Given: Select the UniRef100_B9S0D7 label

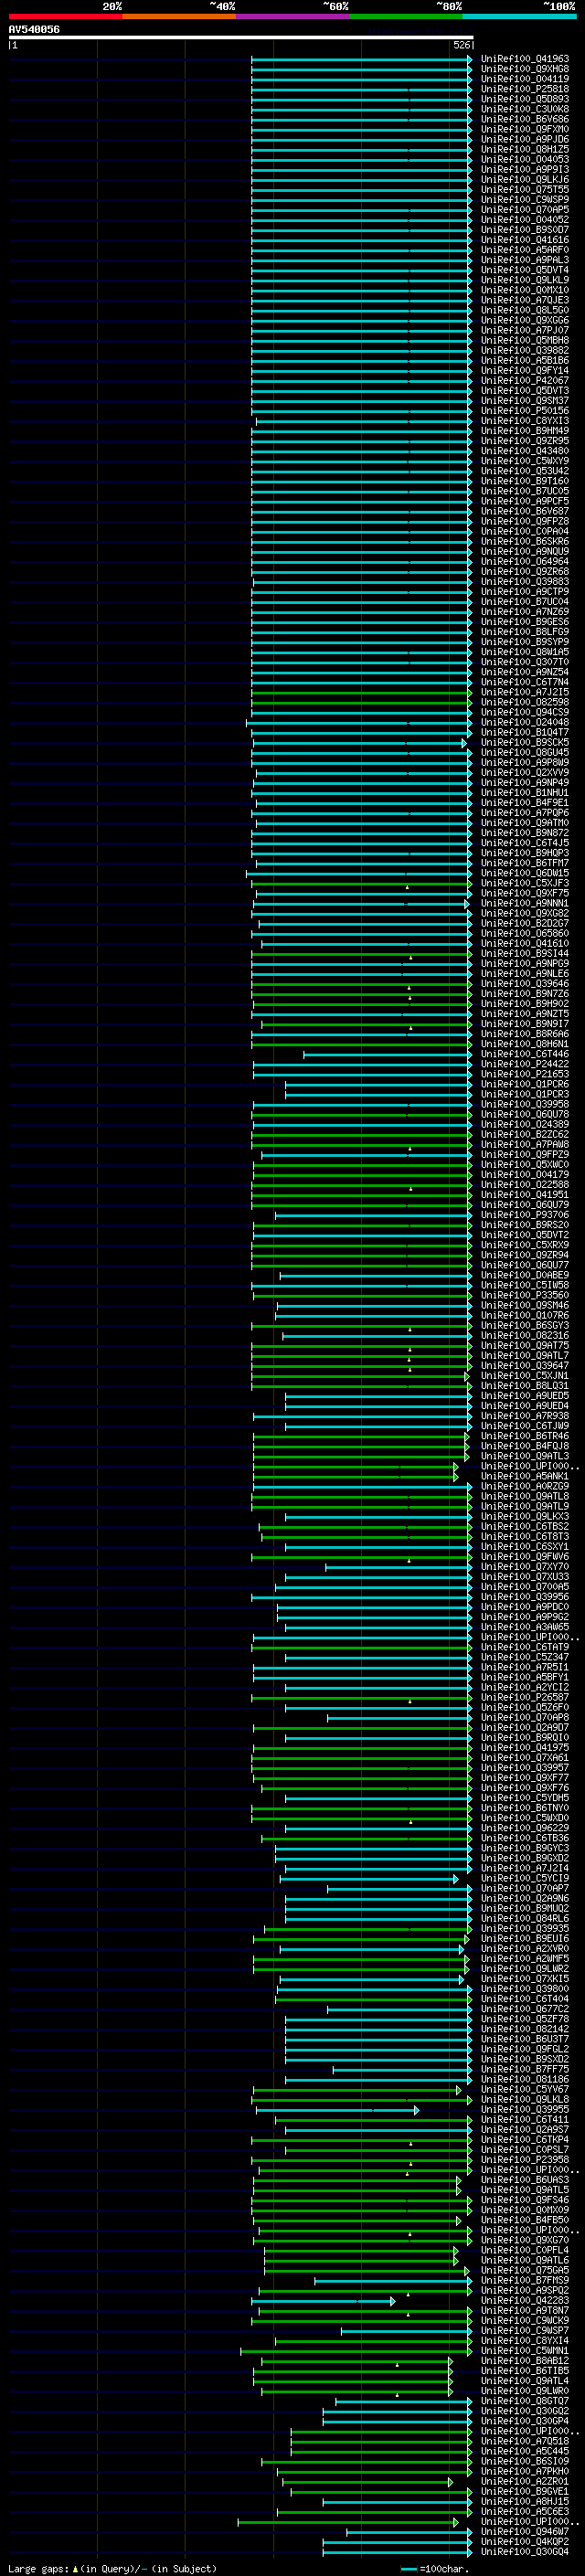Looking at the screenshot, I should tap(525, 229).
